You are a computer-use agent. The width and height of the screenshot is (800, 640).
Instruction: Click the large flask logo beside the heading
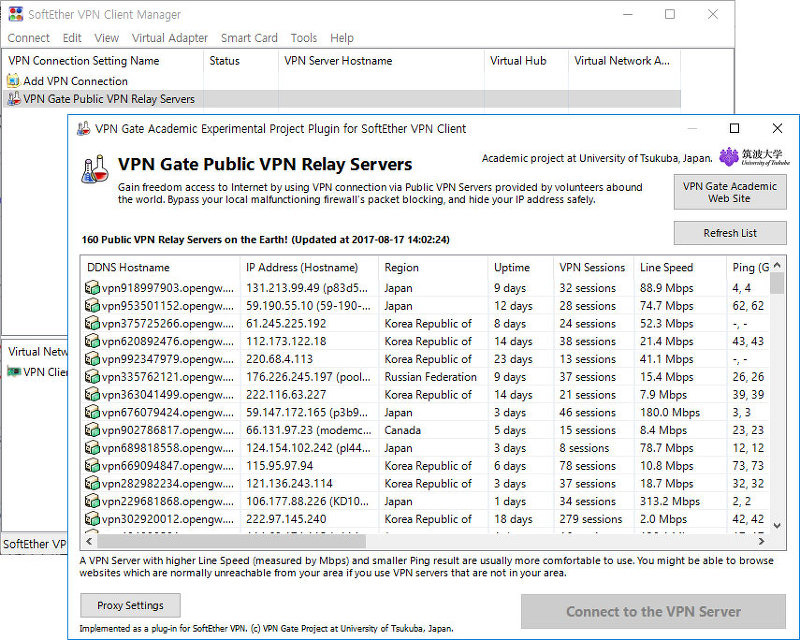[95, 169]
